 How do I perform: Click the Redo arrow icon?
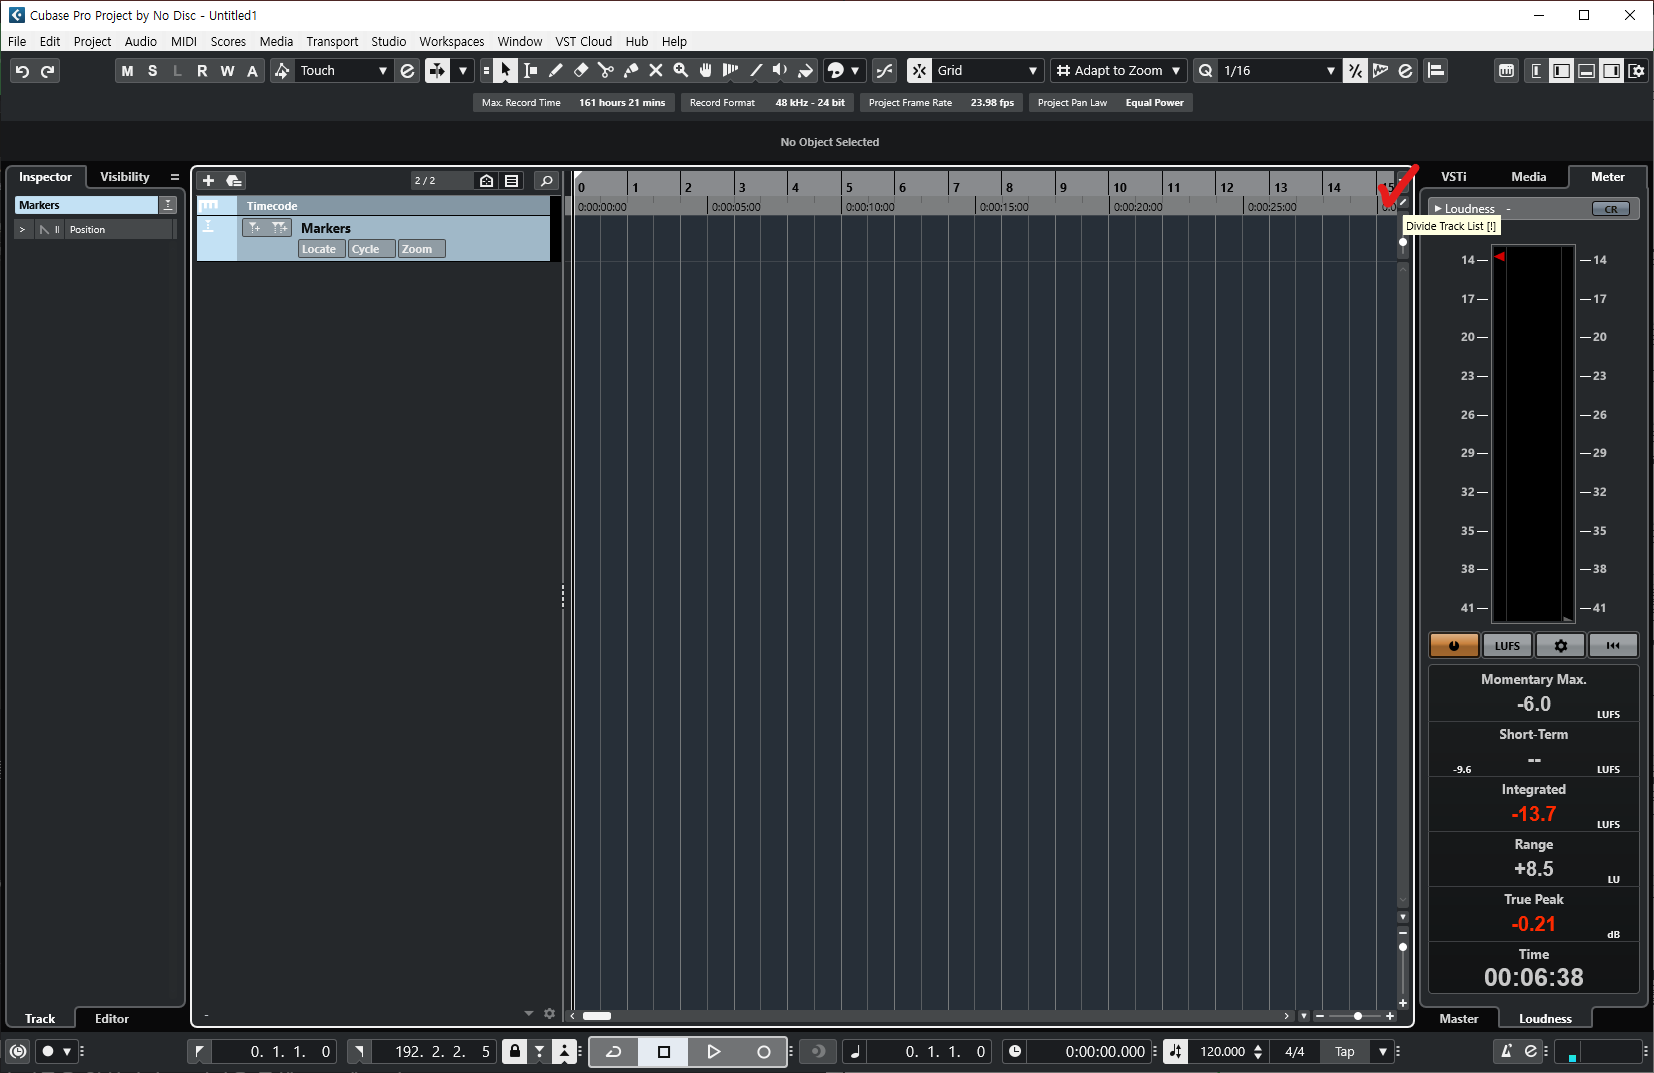[47, 71]
